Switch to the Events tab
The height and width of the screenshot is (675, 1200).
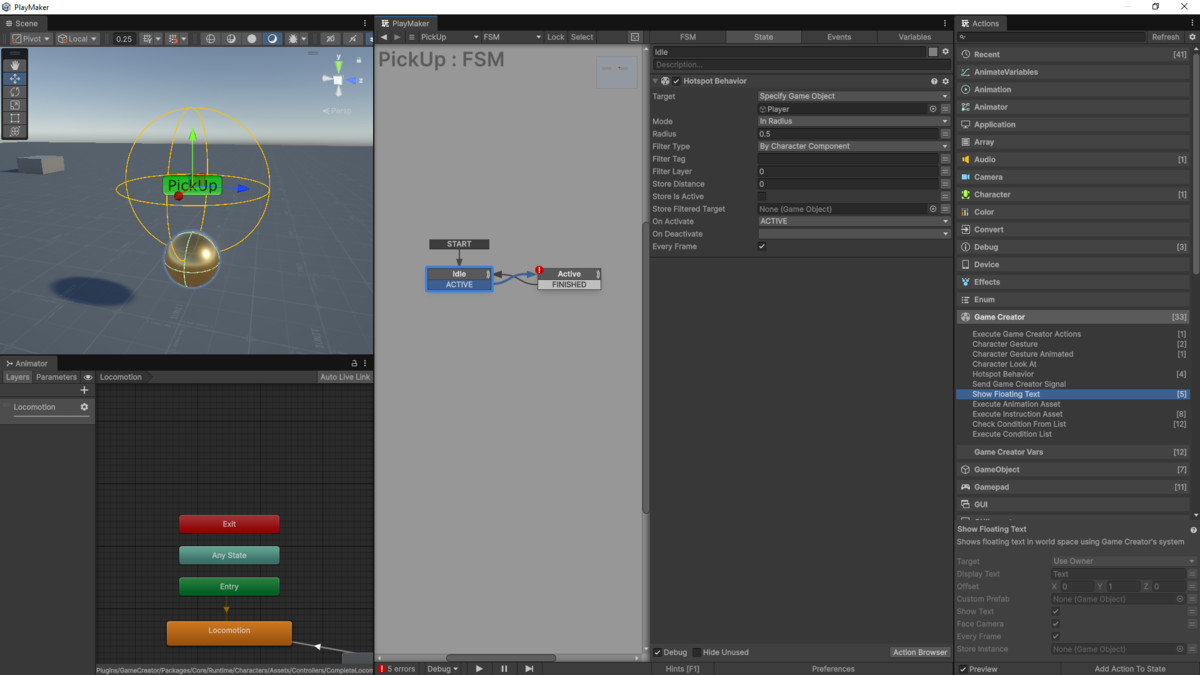coord(839,37)
